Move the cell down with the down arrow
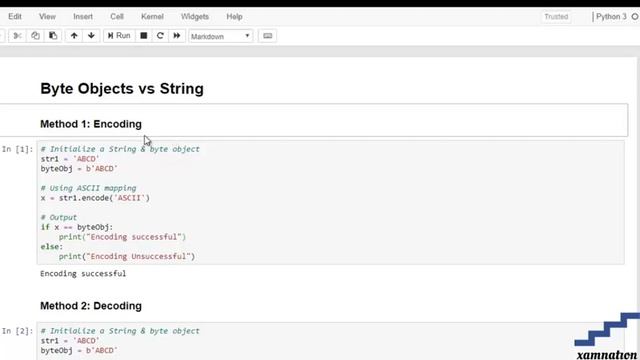 point(91,36)
